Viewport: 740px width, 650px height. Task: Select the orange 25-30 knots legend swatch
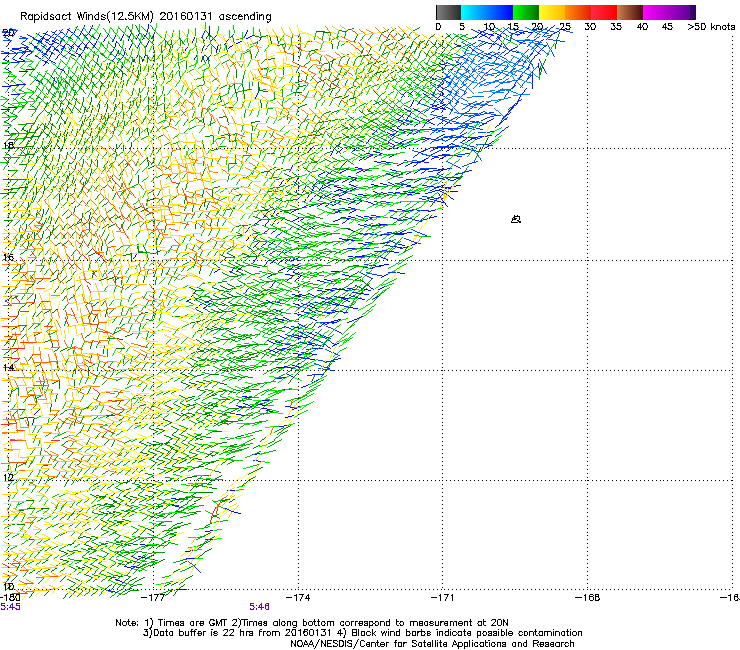(578, 12)
